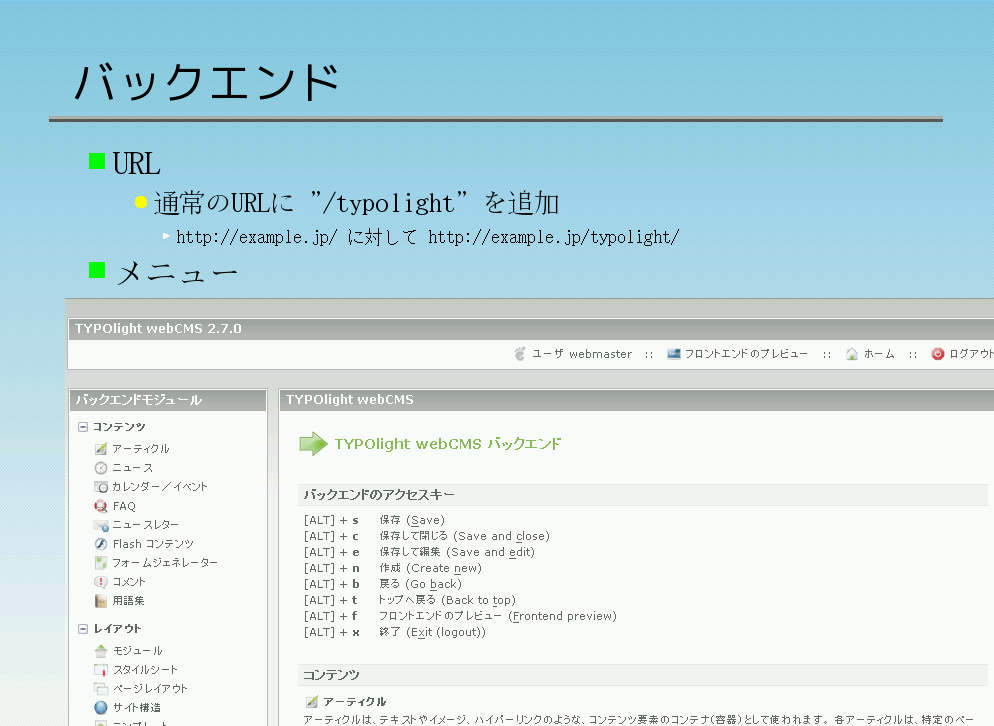Click the ユーザ webmaster link
This screenshot has width=994, height=726.
coord(581,354)
